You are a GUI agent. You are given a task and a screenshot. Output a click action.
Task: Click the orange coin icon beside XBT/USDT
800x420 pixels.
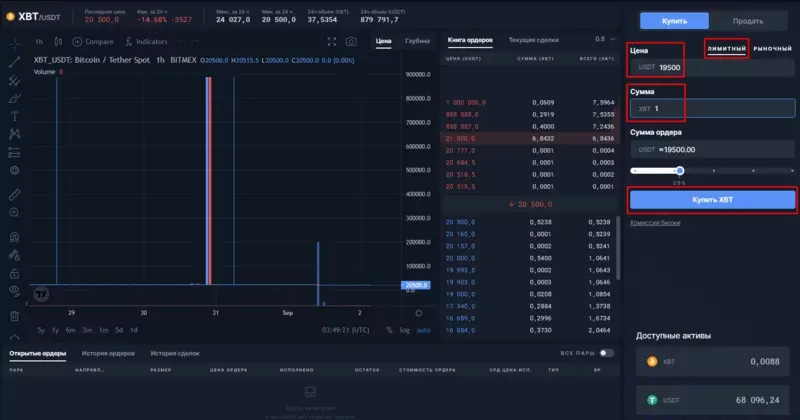coord(10,17)
